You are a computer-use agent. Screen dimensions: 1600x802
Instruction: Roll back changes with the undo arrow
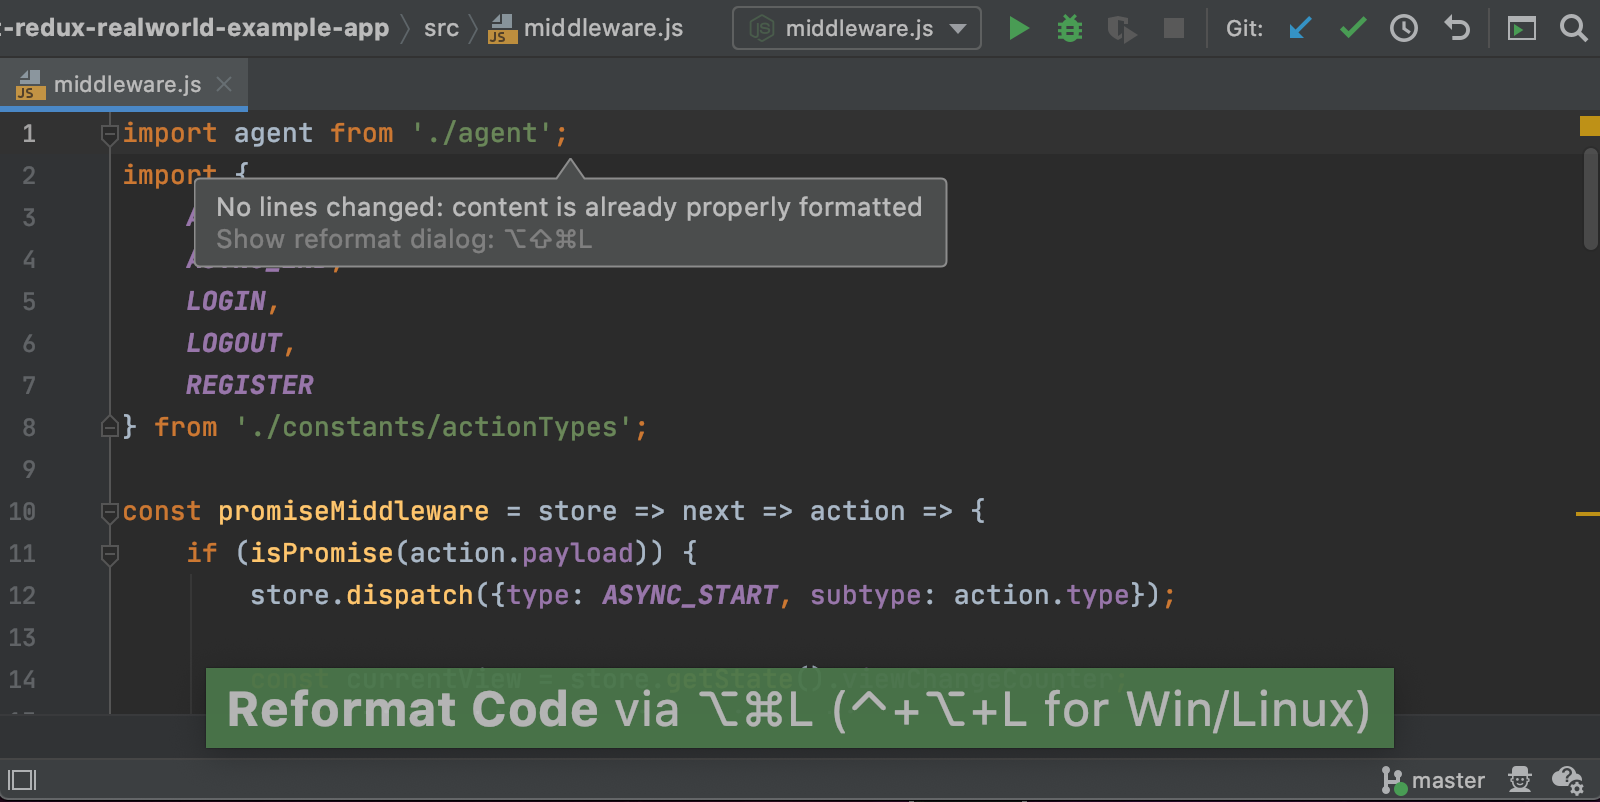[1457, 28]
